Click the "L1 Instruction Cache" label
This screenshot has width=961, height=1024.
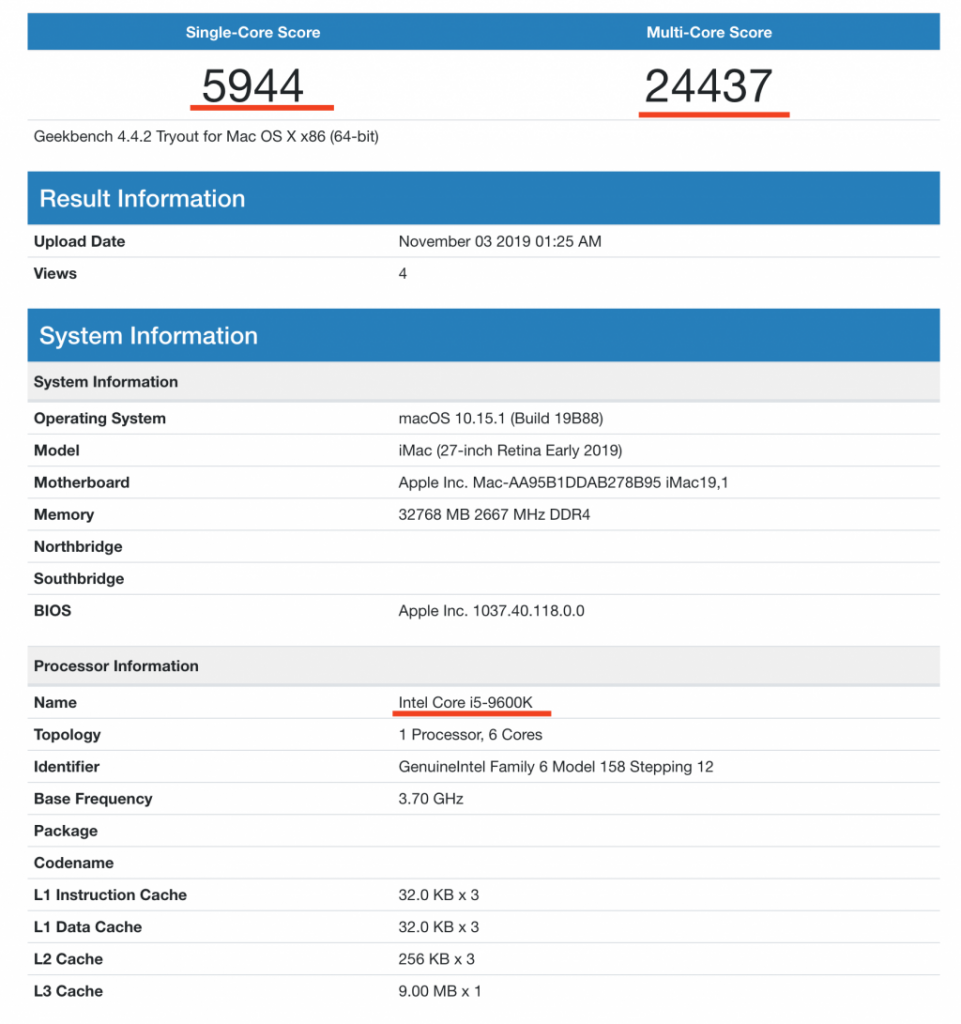[x=110, y=895]
